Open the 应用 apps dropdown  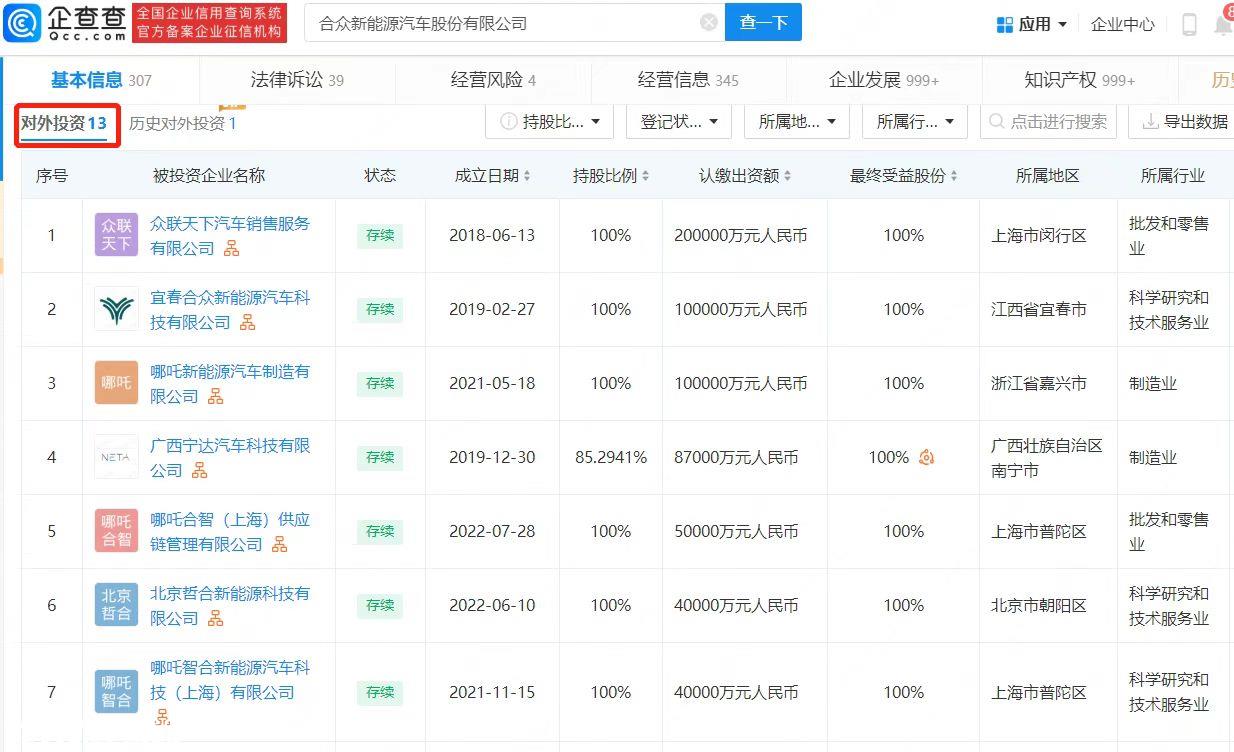1032,24
